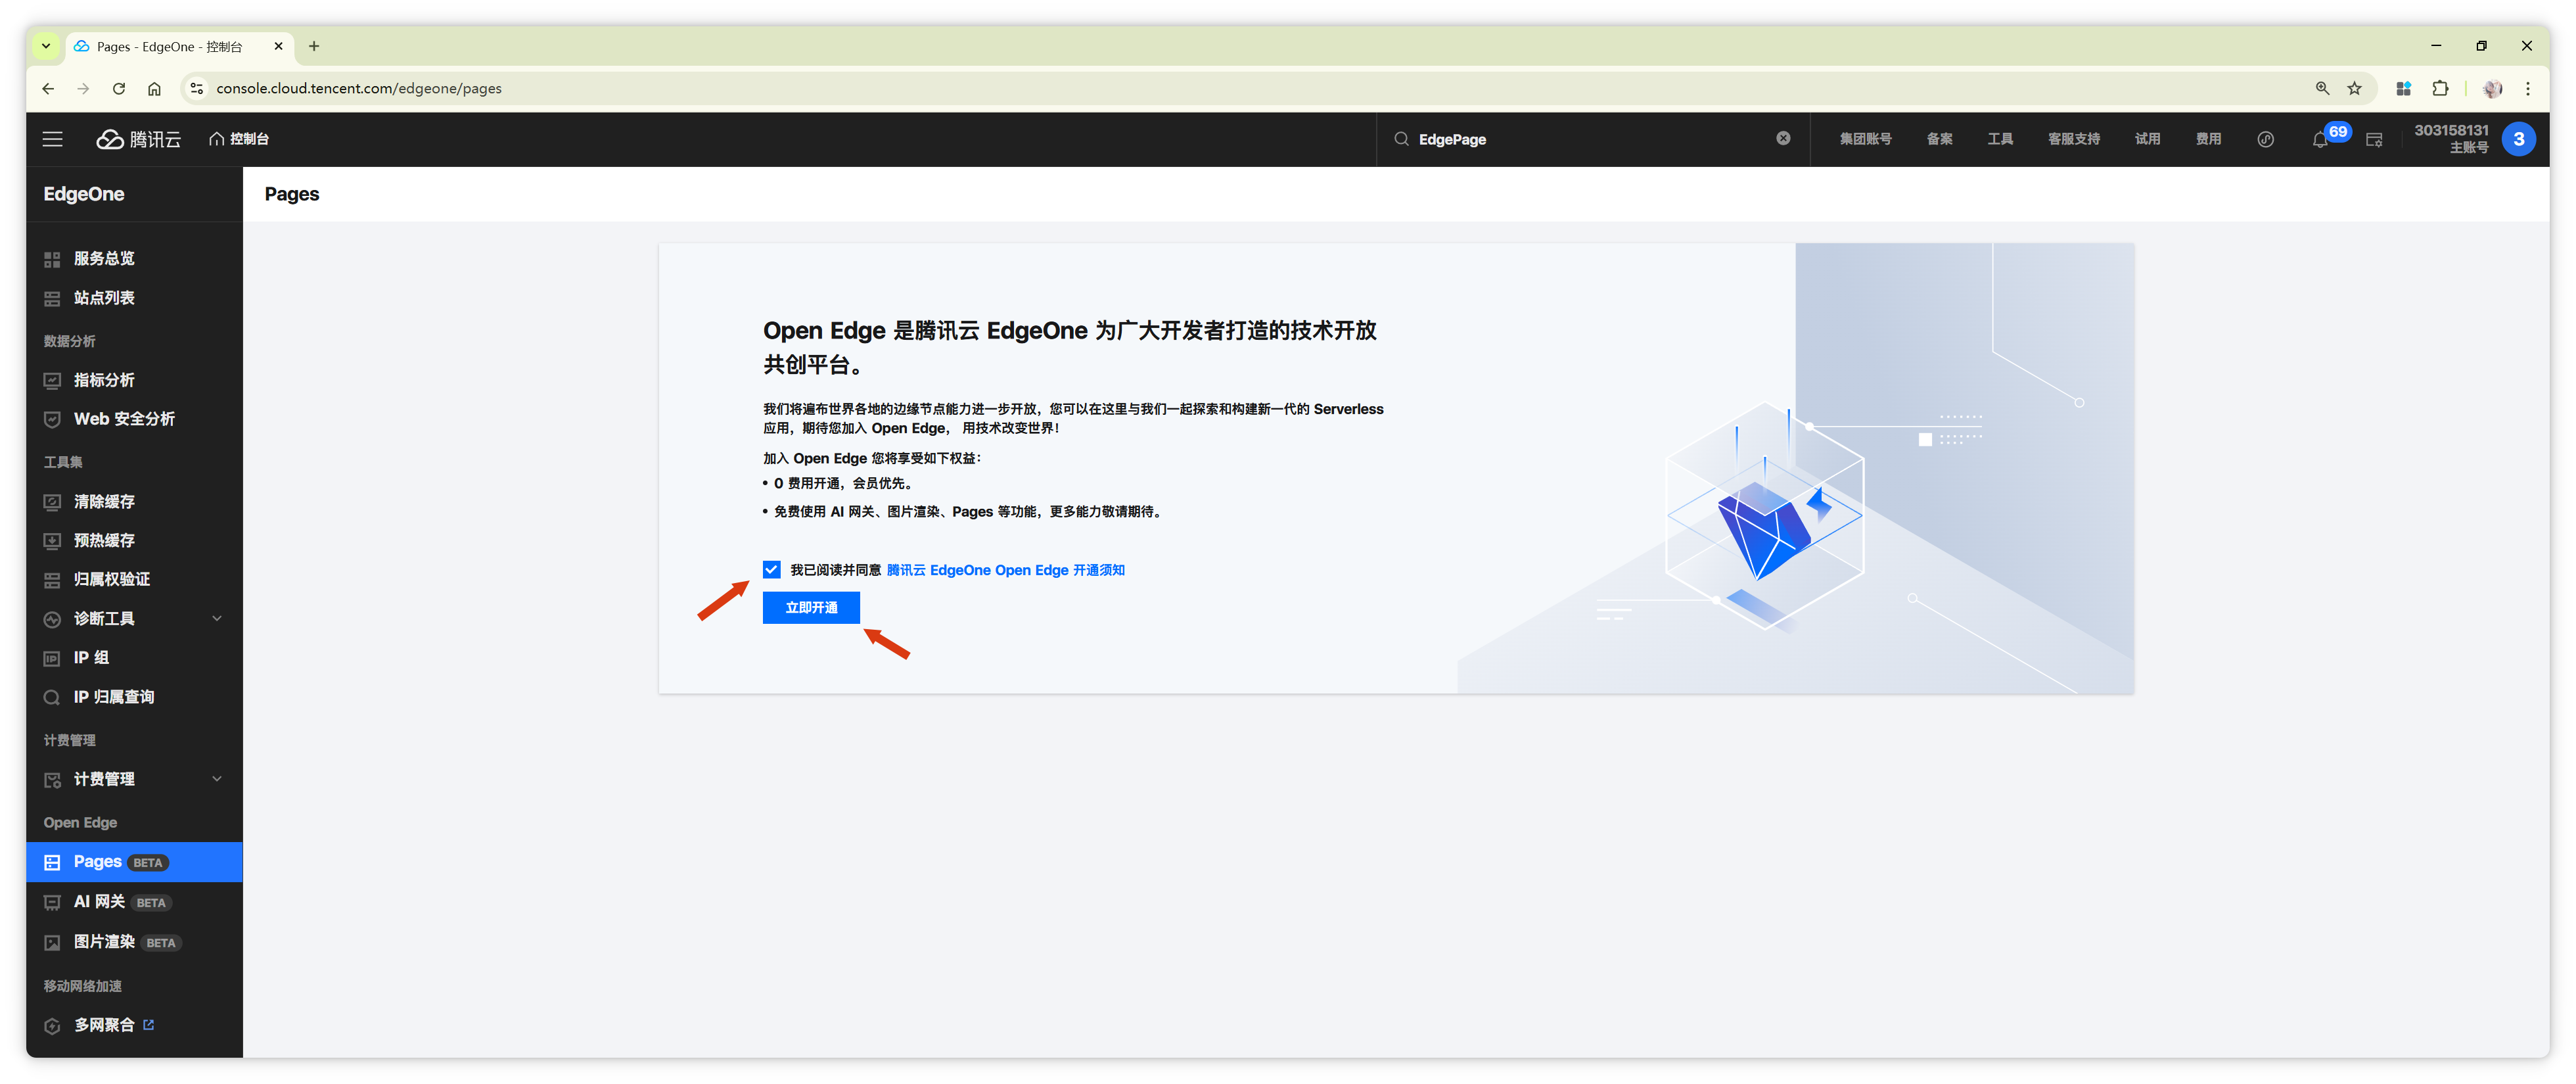The image size is (2576, 1084).
Task: Select AI 网关 in sidebar
Action: (x=99, y=902)
